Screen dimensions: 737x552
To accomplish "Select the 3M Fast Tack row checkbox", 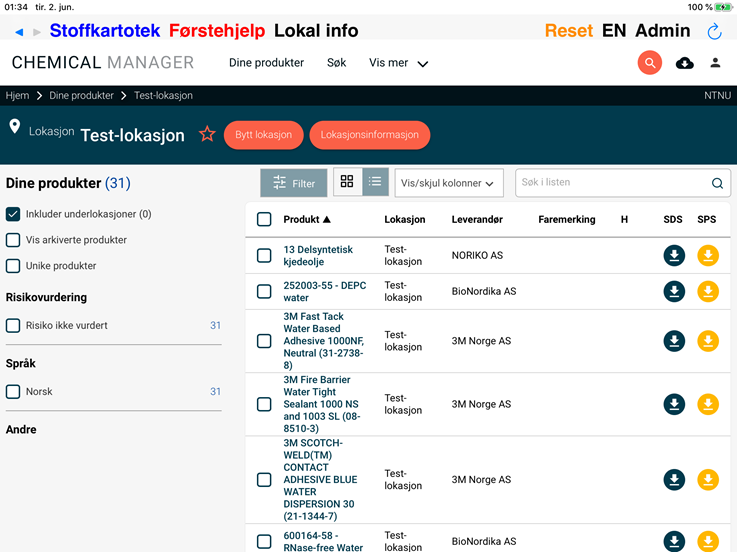I will (264, 341).
